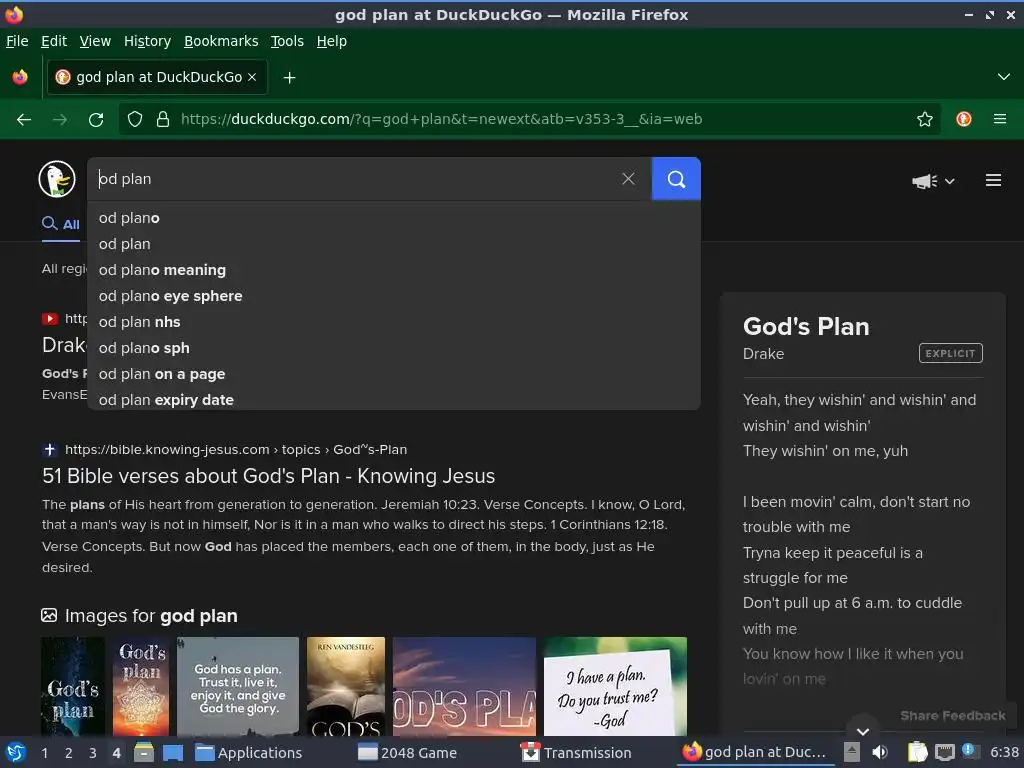
Task: Expand lyrics with the down chevron
Action: (863, 731)
